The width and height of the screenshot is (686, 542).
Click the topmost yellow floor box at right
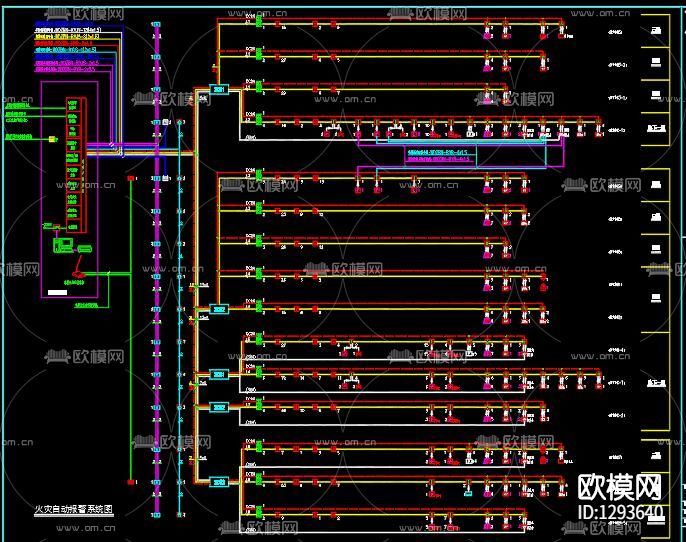pyautogui.click(x=655, y=33)
